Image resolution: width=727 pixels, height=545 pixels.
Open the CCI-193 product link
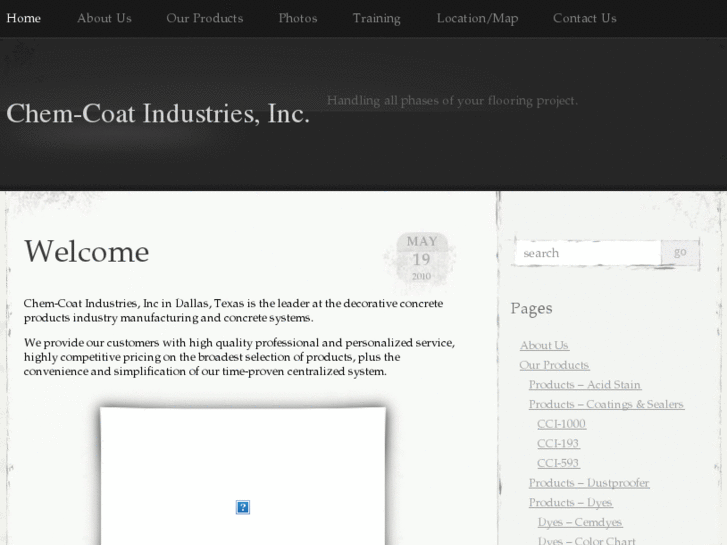(x=558, y=443)
